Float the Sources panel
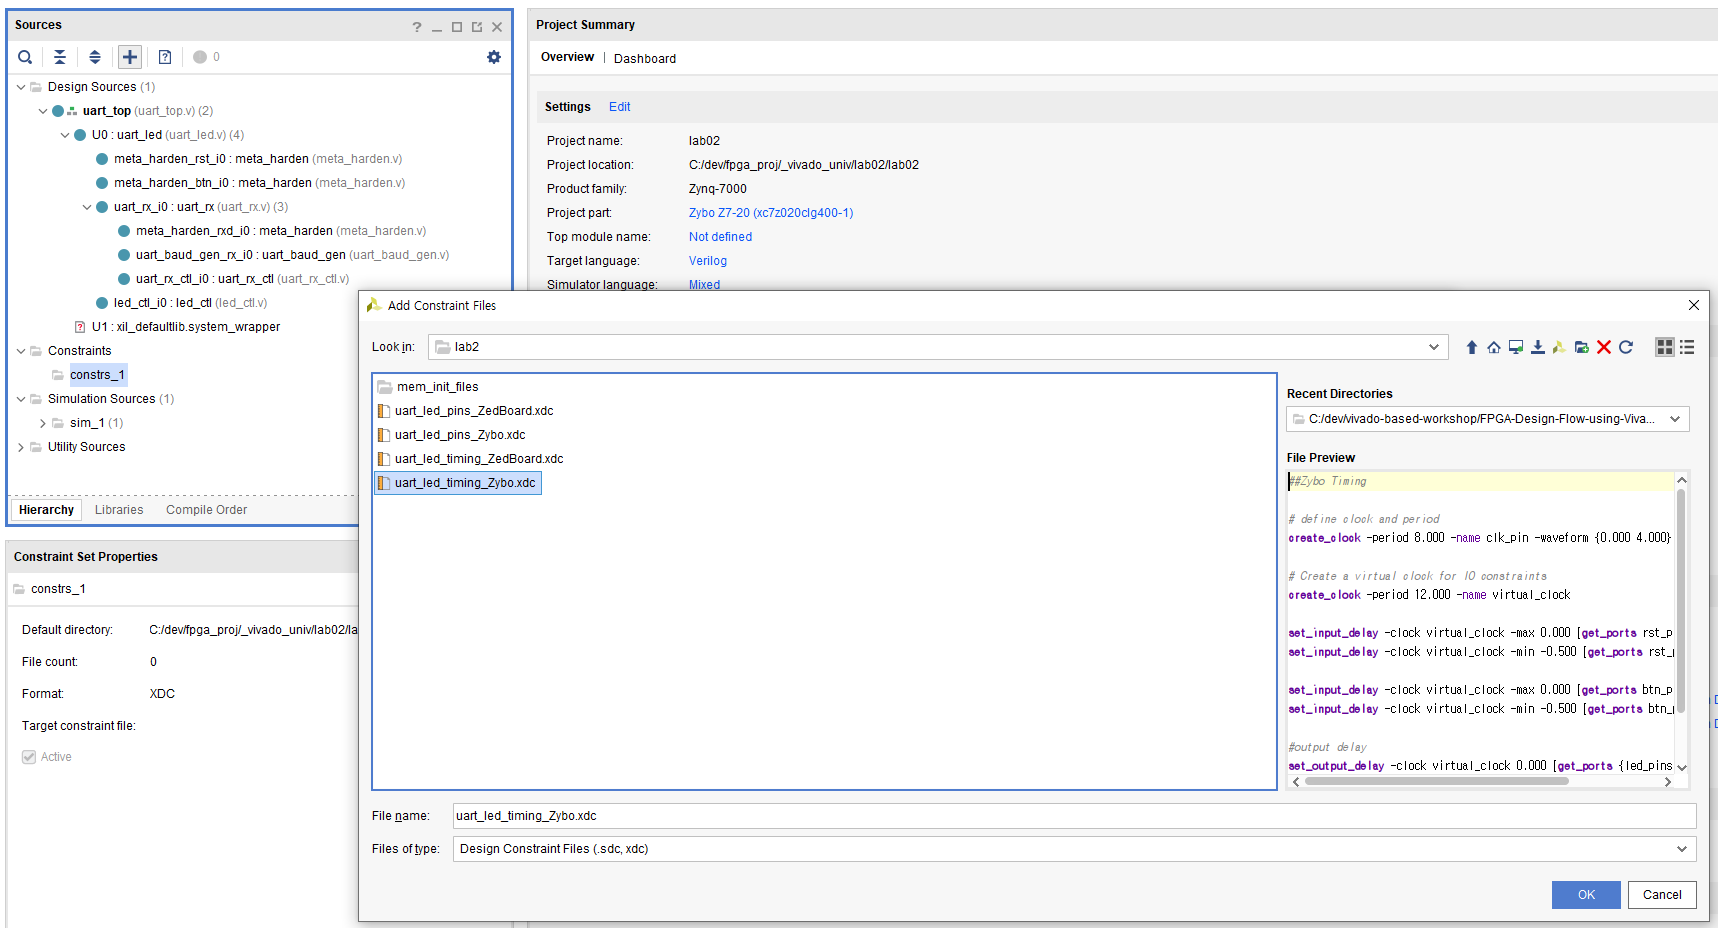This screenshot has width=1718, height=928. (x=477, y=27)
